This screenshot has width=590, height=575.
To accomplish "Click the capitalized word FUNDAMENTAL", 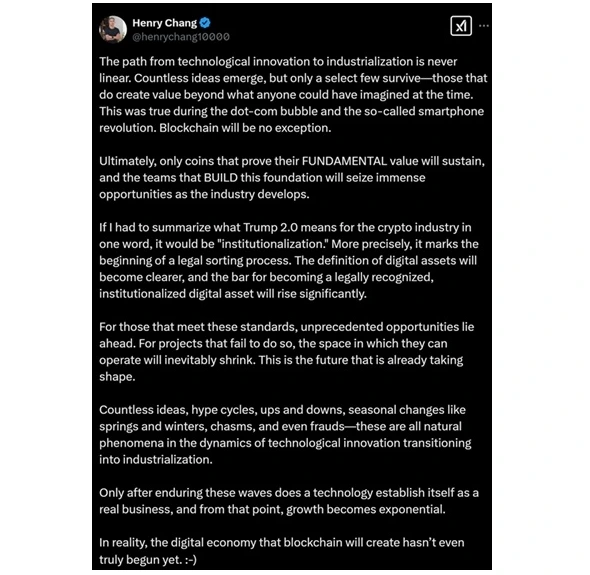I will coord(344,161).
